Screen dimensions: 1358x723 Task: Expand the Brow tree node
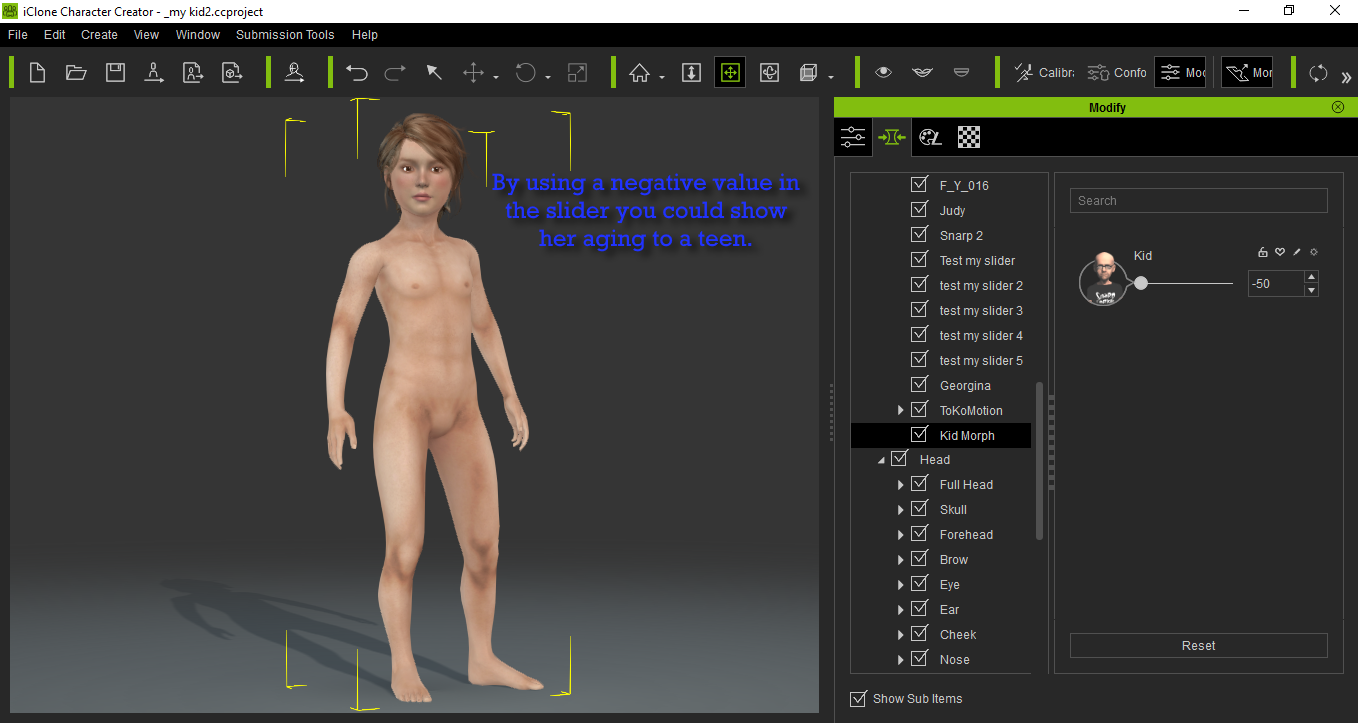(x=900, y=560)
